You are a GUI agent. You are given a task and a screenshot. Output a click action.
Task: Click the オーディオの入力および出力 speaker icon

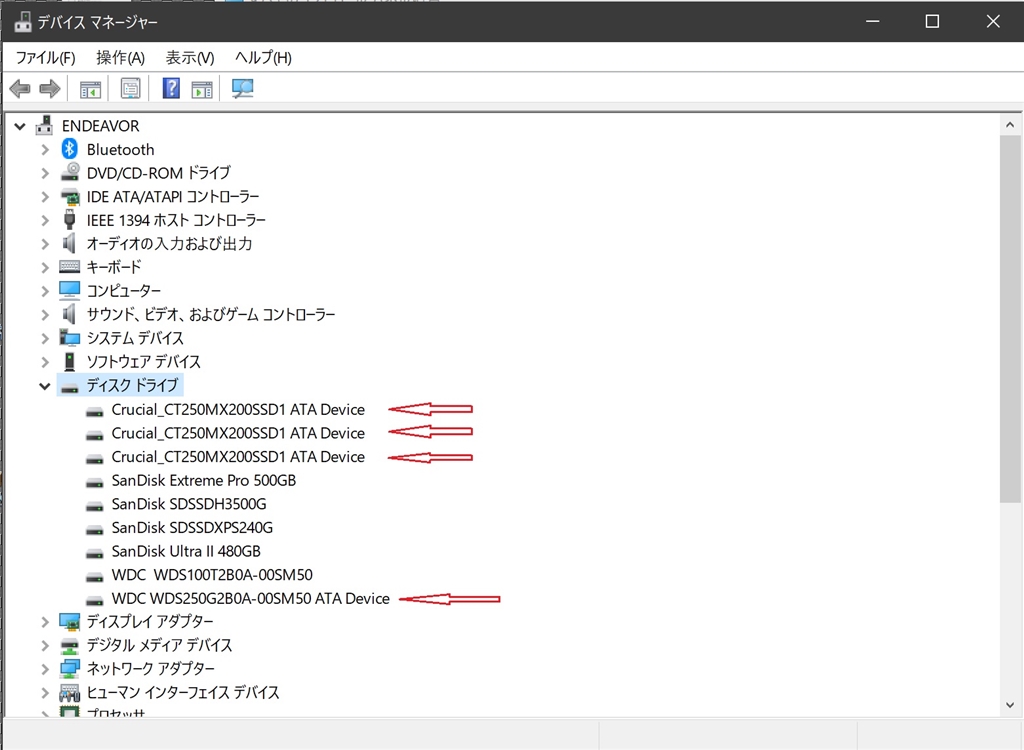(x=69, y=243)
